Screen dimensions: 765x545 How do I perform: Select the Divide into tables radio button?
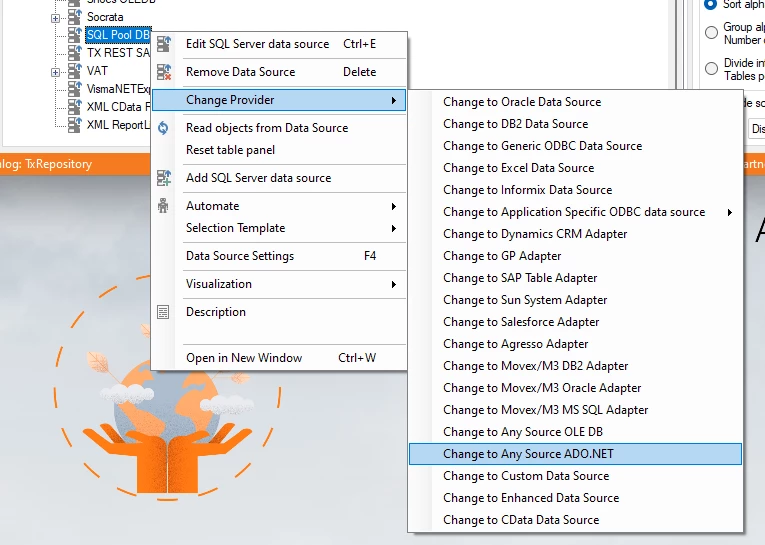pos(711,69)
